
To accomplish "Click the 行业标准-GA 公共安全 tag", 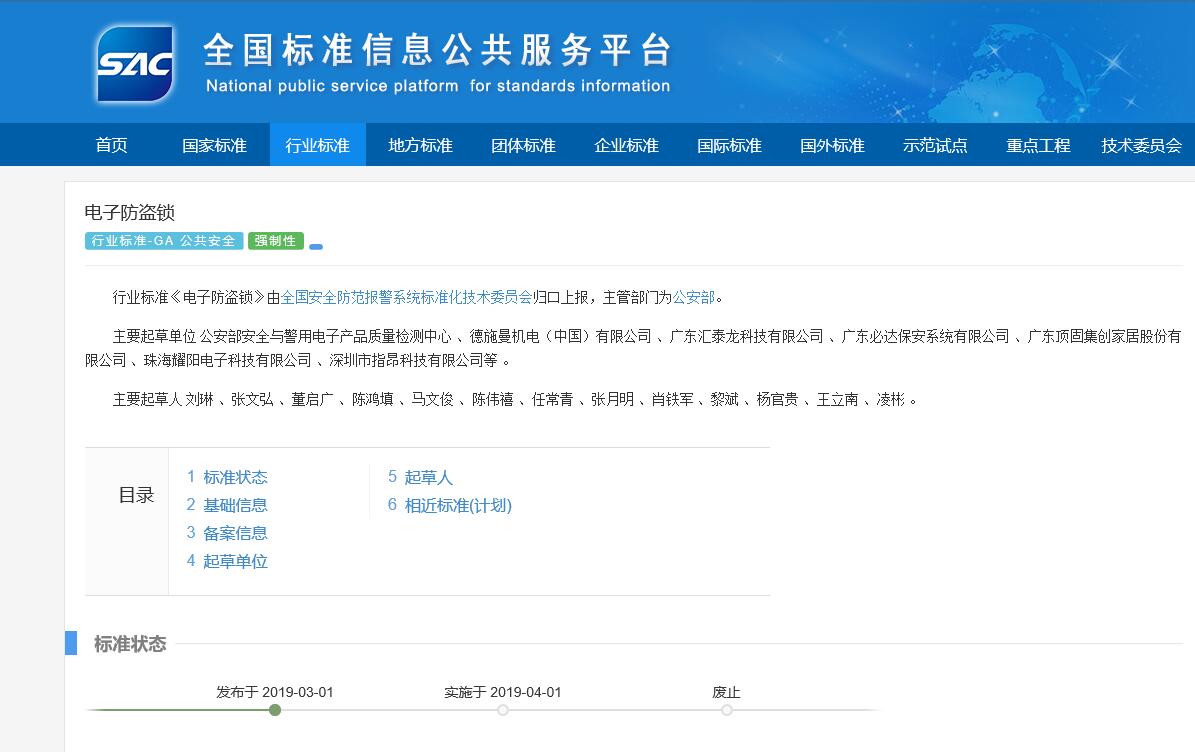I will (x=164, y=241).
